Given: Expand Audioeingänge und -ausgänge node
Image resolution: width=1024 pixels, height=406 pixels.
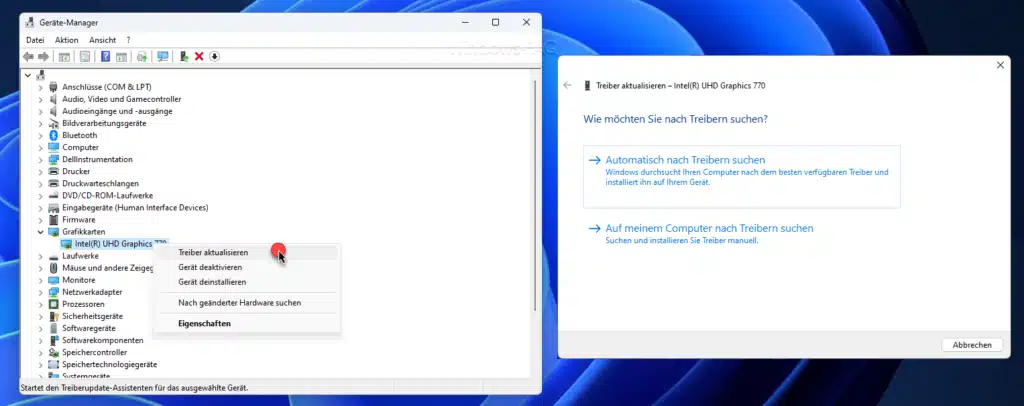Looking at the screenshot, I should pyautogui.click(x=40, y=111).
